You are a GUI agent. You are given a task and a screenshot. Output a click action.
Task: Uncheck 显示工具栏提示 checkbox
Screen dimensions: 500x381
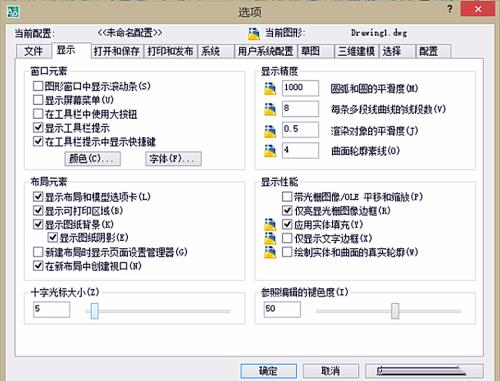(x=38, y=127)
